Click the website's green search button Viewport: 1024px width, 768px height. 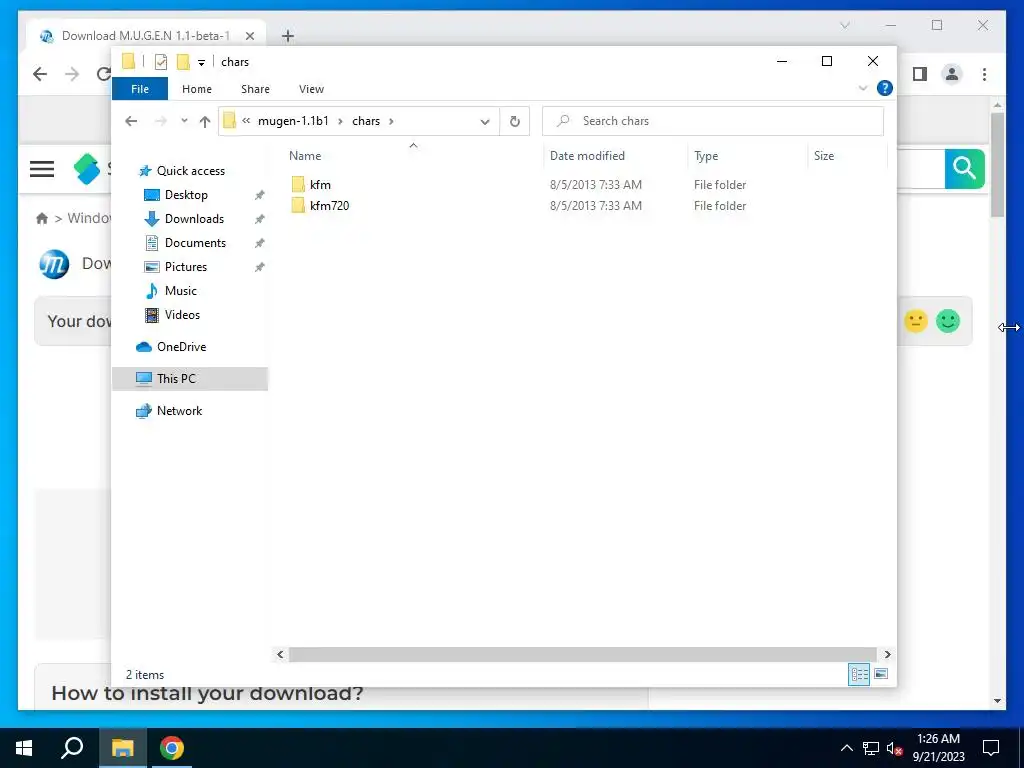point(965,168)
